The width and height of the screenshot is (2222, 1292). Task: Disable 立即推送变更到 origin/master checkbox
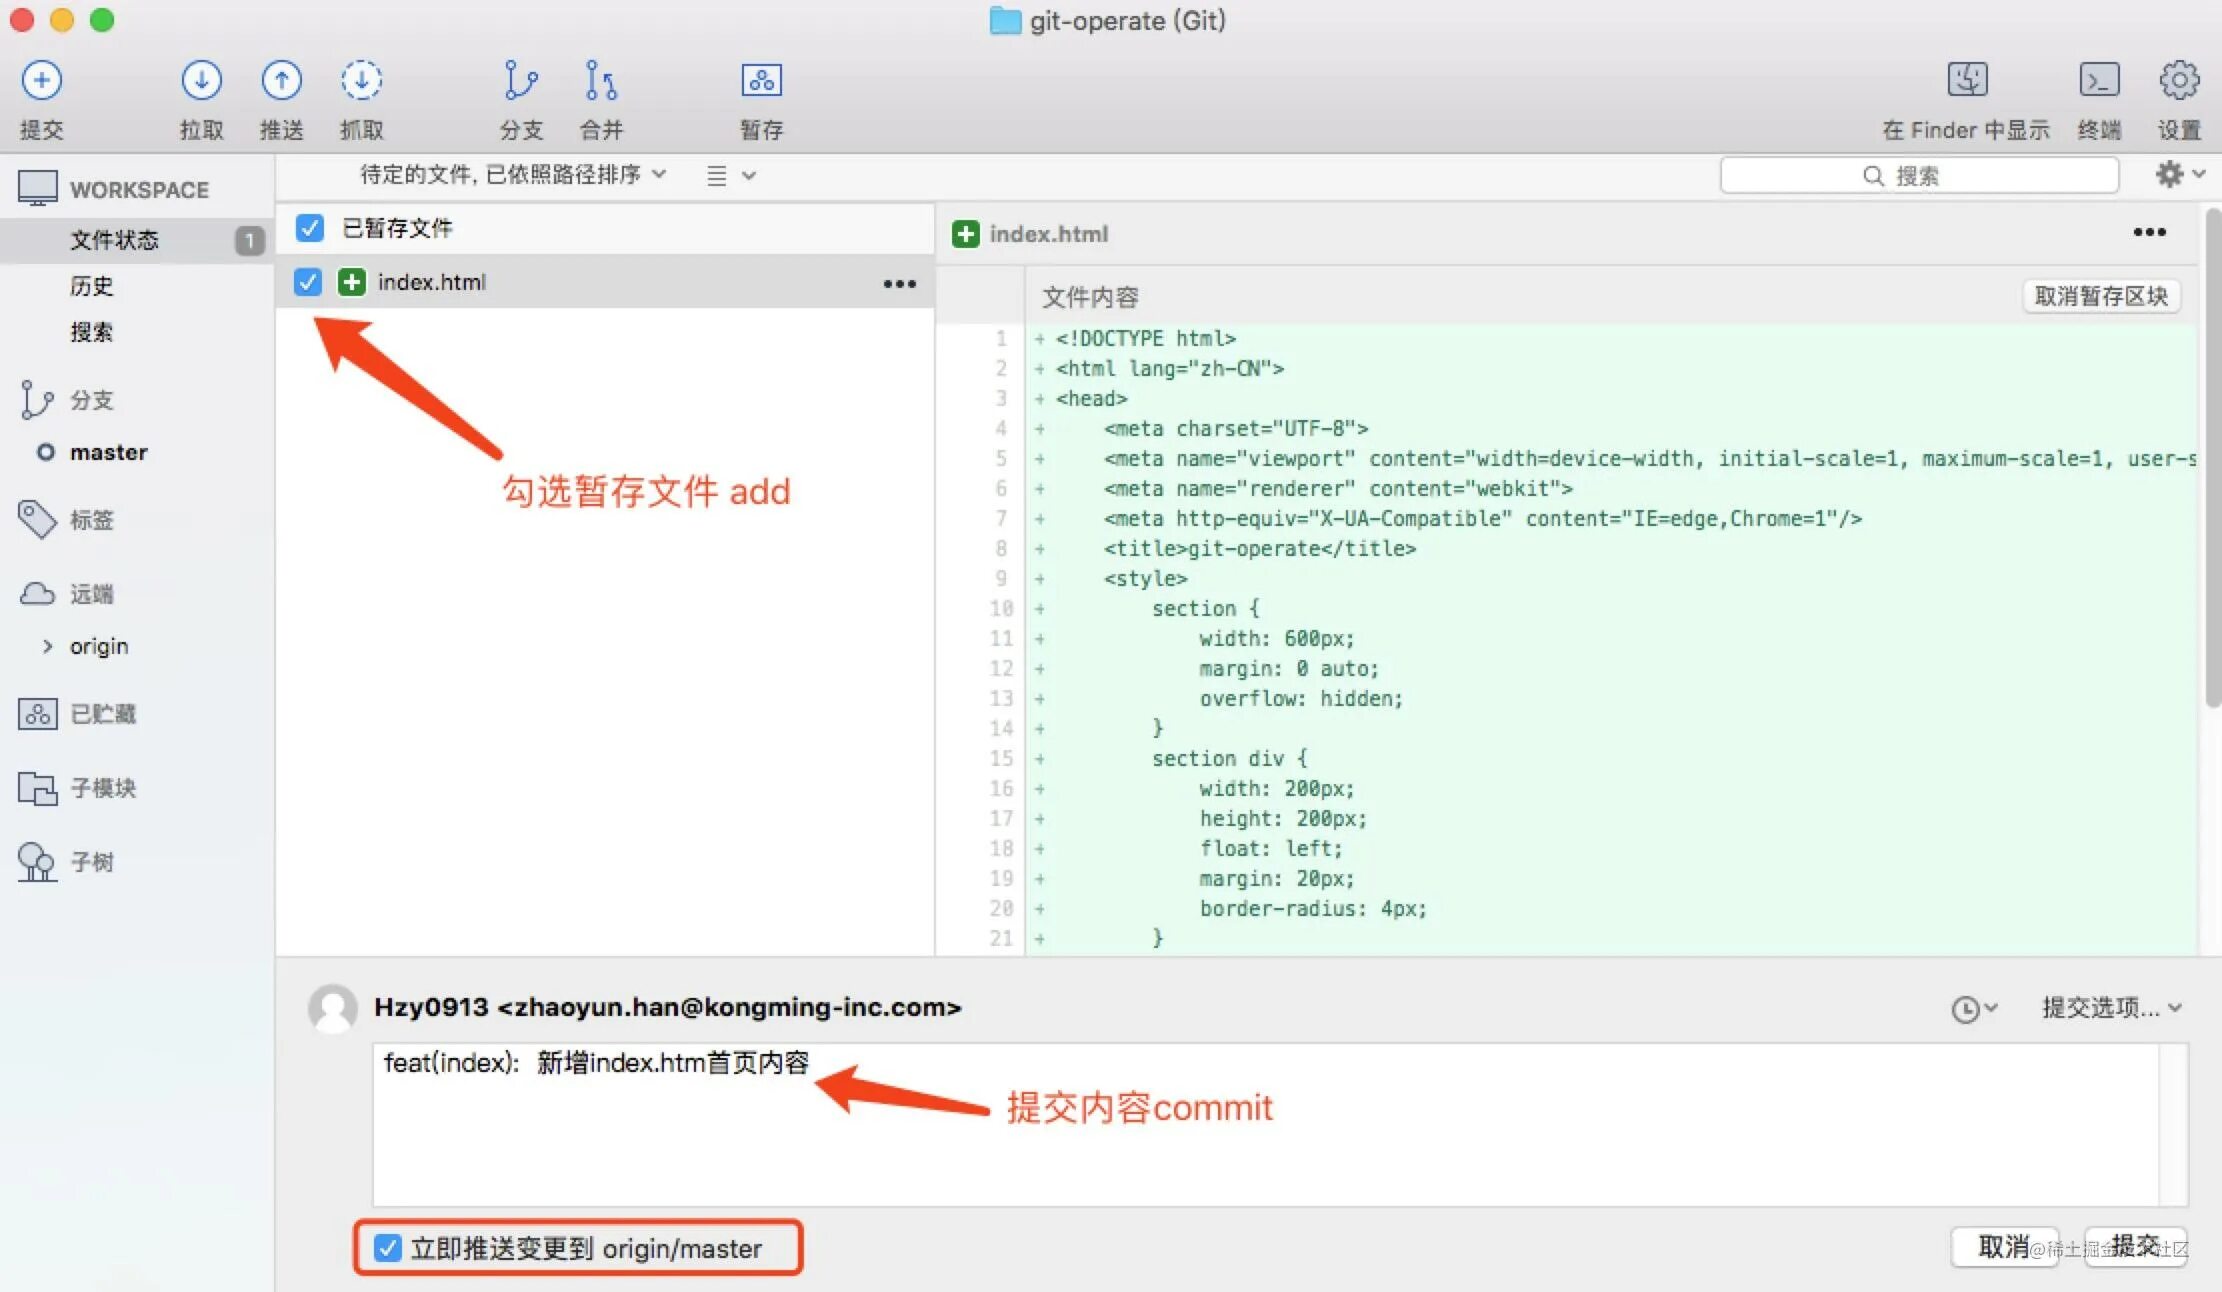pyautogui.click(x=387, y=1248)
